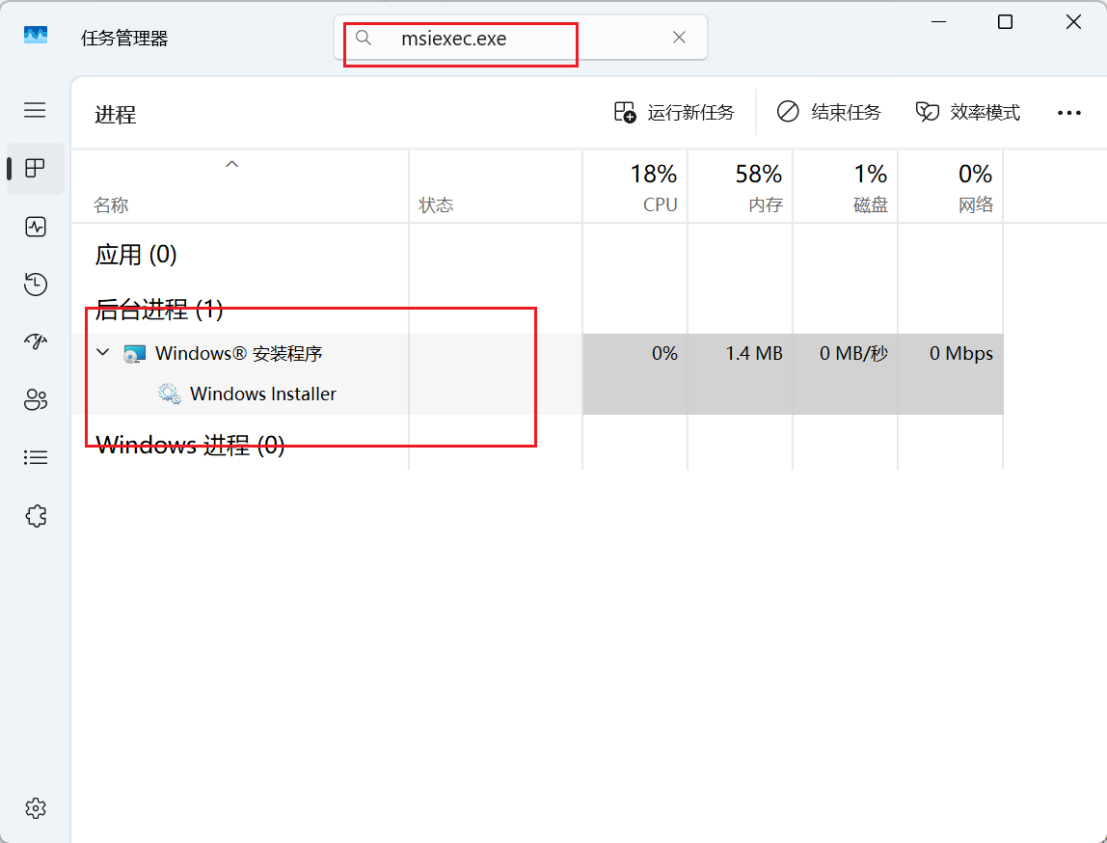1107x843 pixels.
Task: Clear the search box text
Action: click(x=679, y=37)
